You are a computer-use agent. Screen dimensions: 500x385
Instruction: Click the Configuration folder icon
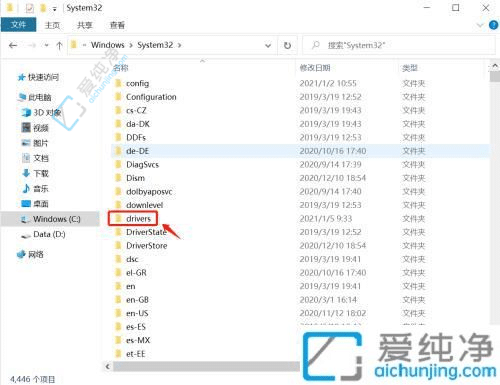tap(118, 97)
